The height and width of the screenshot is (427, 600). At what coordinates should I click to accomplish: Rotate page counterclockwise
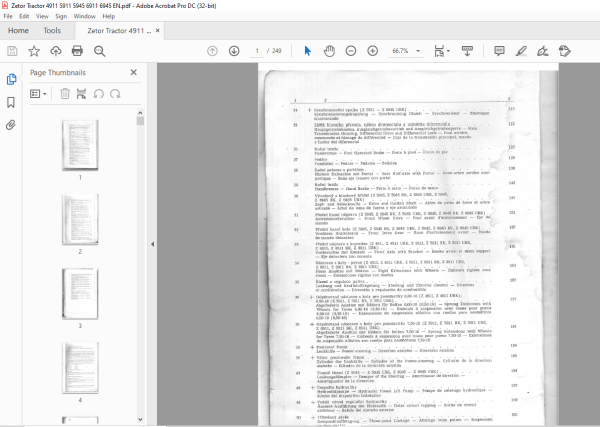click(98, 94)
